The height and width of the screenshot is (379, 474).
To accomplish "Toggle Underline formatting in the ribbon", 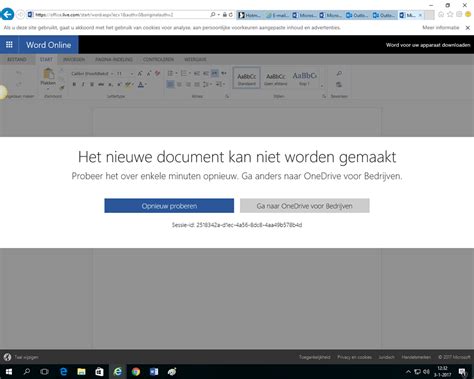I will click(x=92, y=84).
